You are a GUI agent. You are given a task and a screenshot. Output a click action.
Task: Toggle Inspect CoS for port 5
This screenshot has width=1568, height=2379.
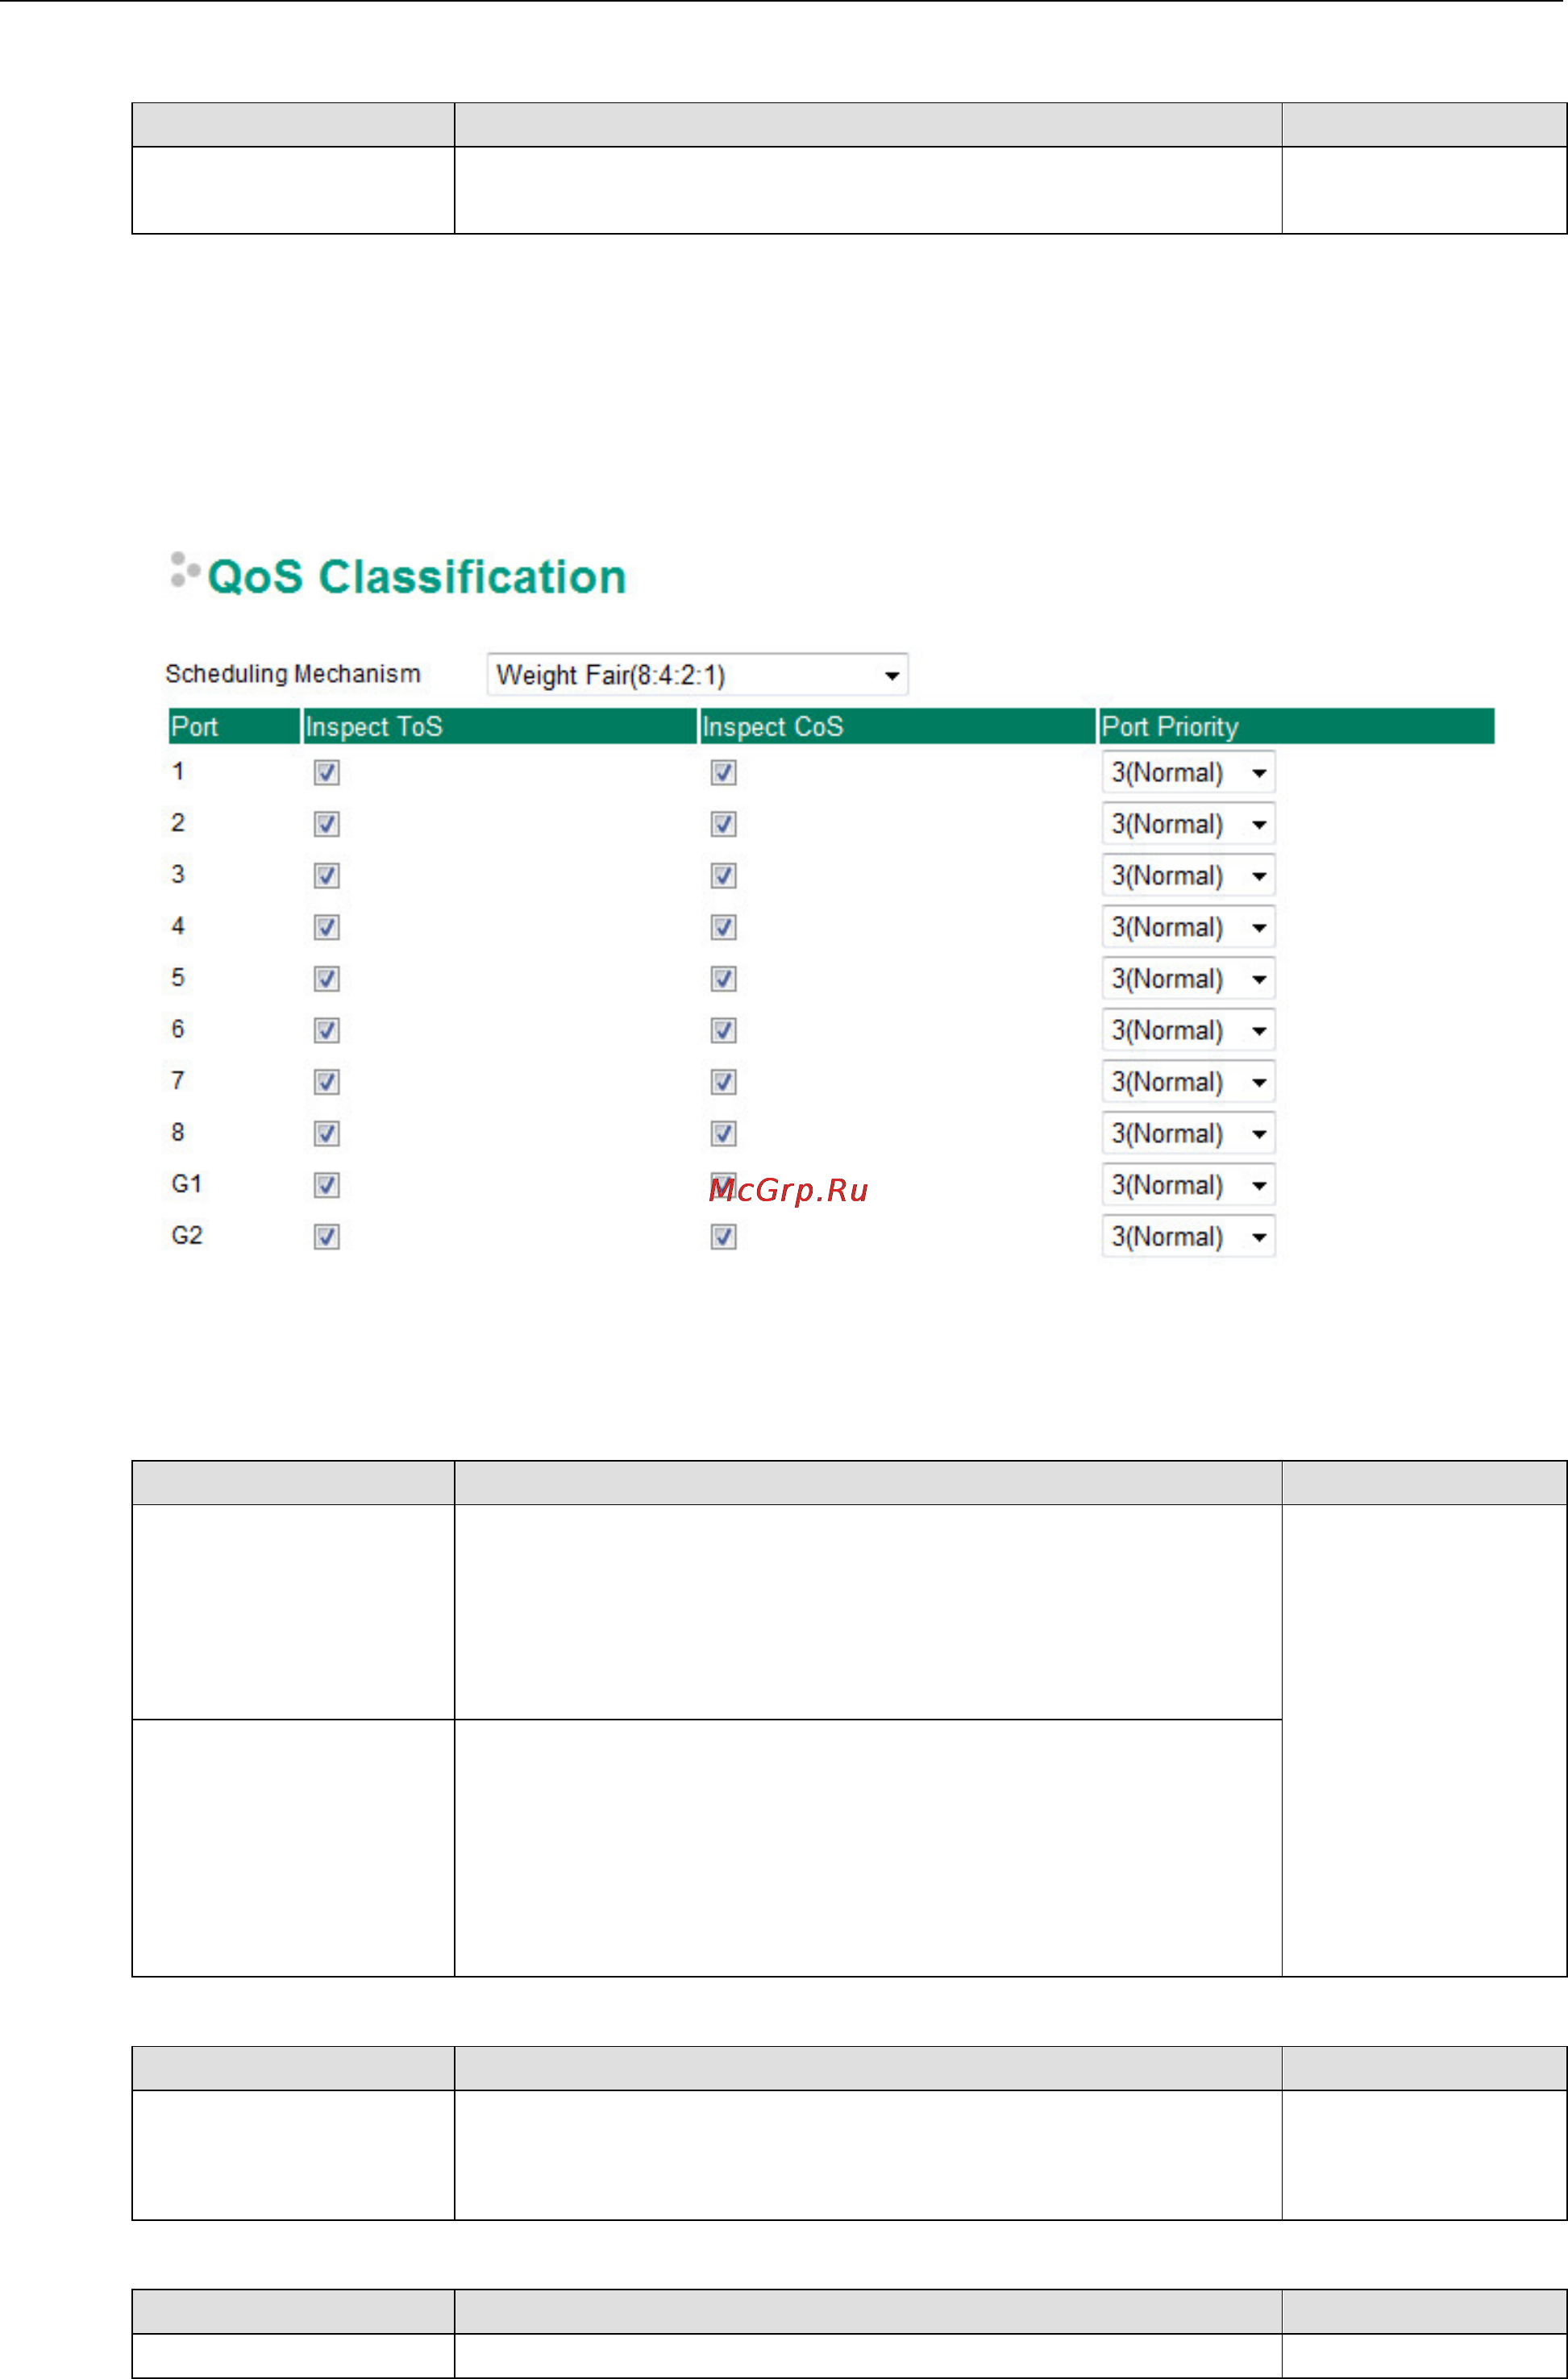coord(724,979)
